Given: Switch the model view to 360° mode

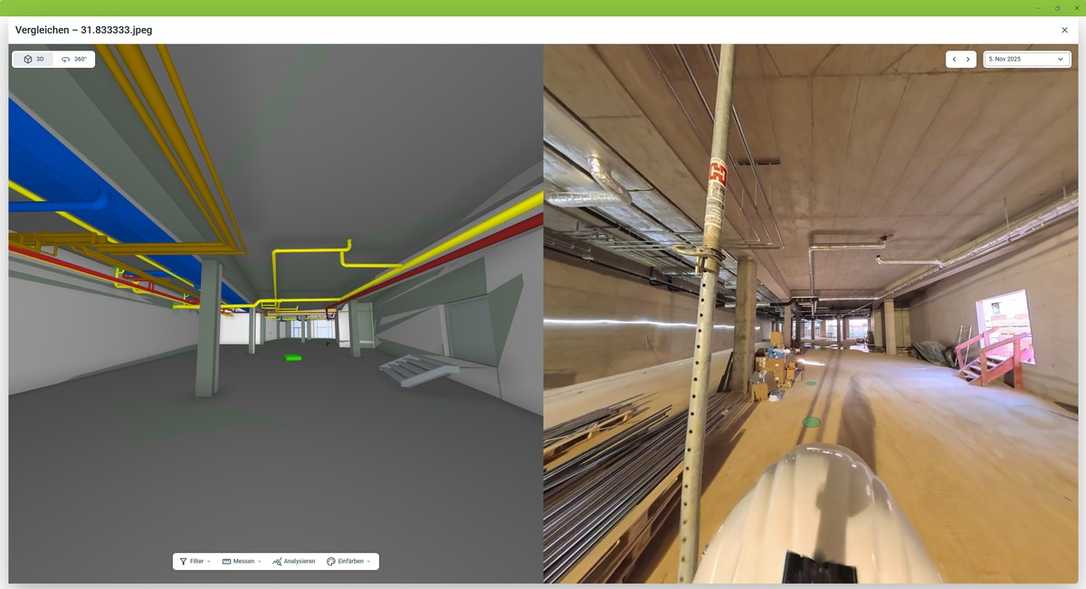Looking at the screenshot, I should click(73, 59).
